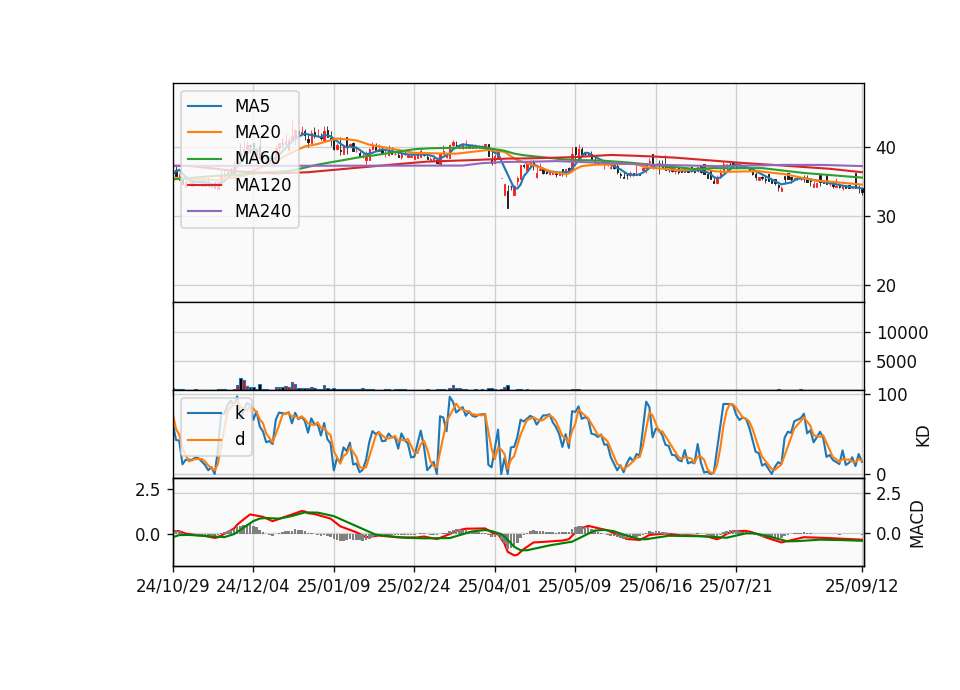The image size is (960, 690).
Task: Click the 25/05/09 date axis label
Action: (x=575, y=586)
